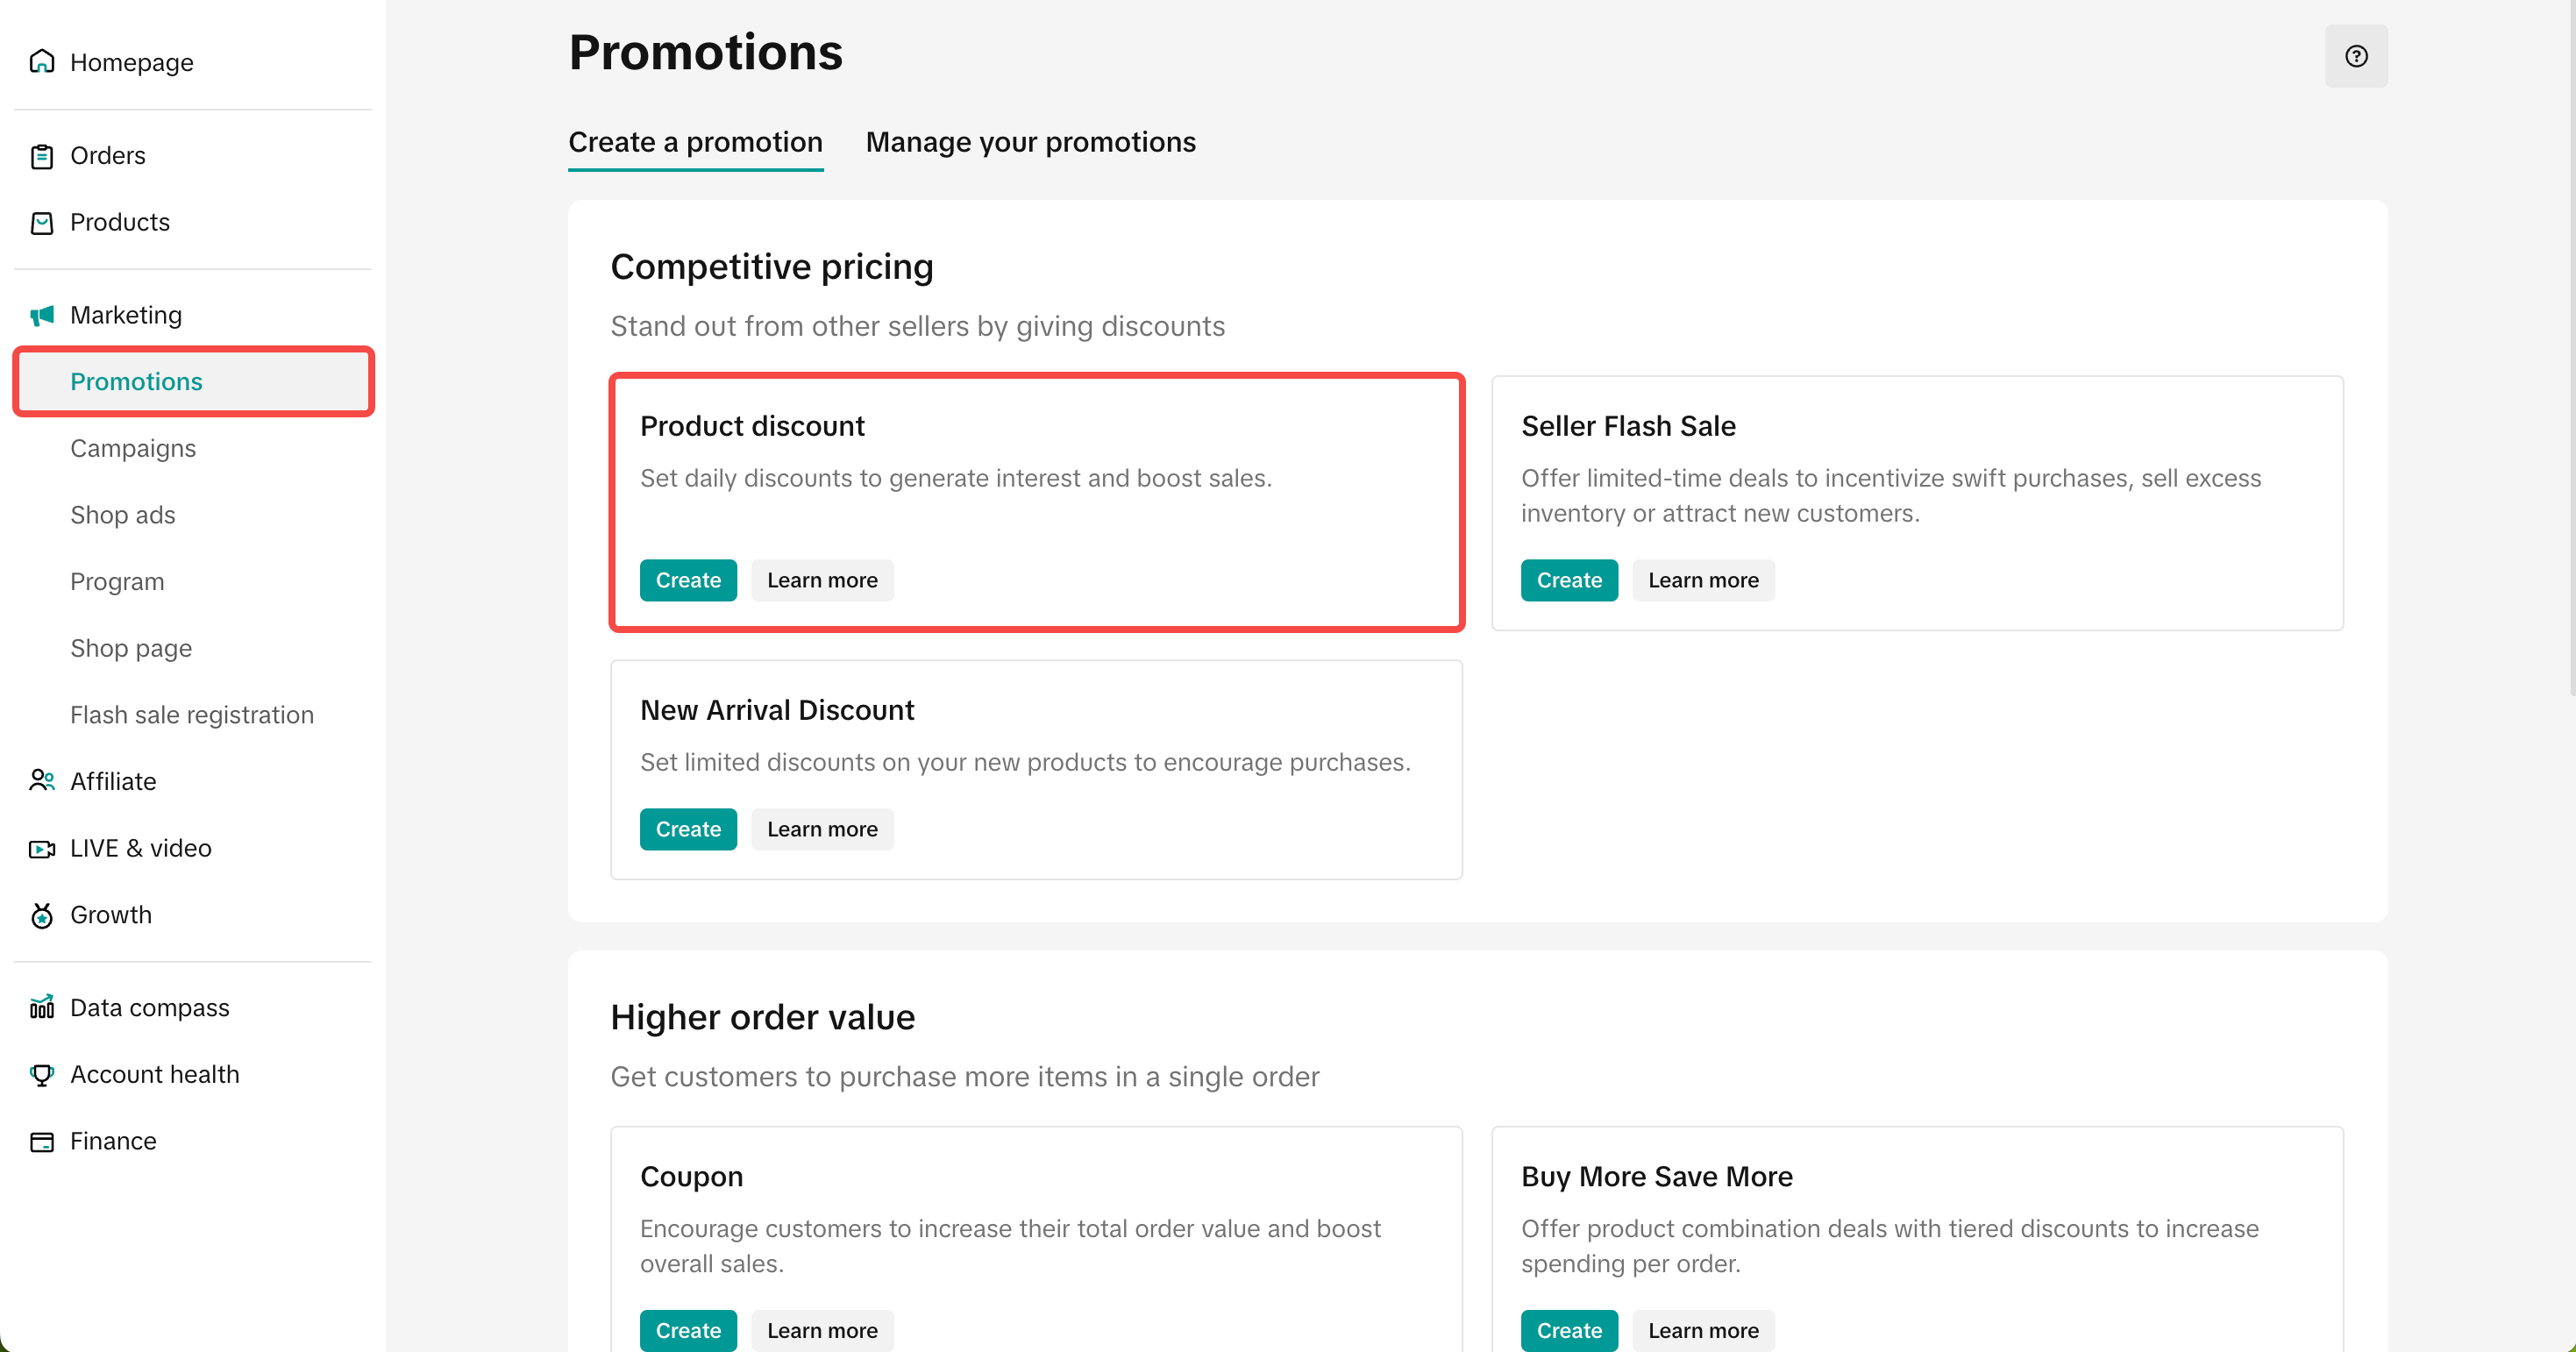Create a New Arrival Discount
This screenshot has width=2576, height=1352.
click(x=688, y=829)
